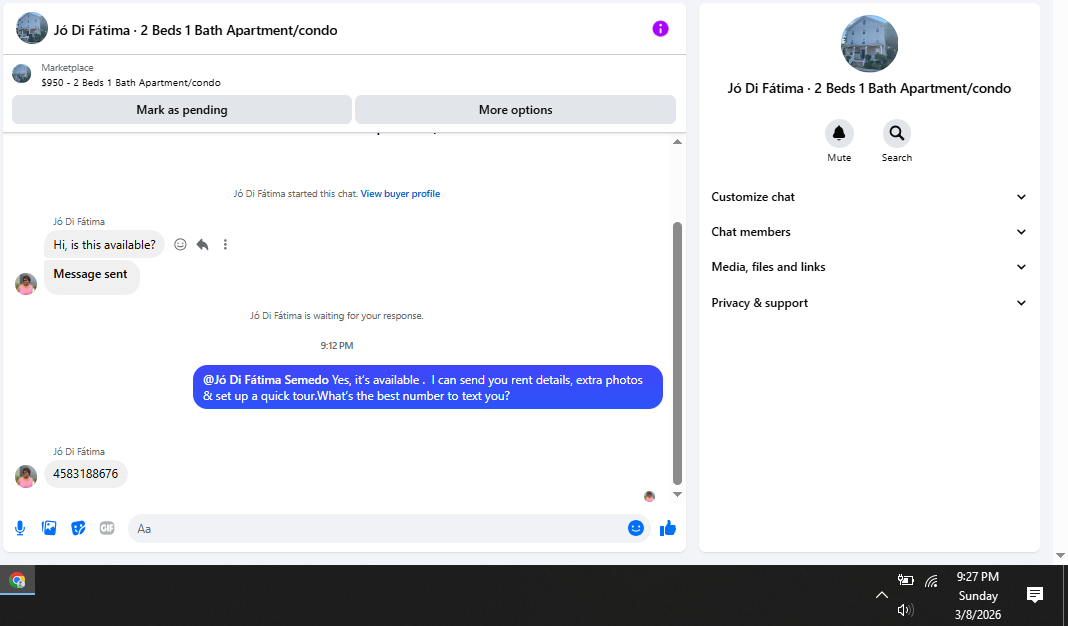The width and height of the screenshot is (1068, 626).
Task: Open battery status tray icon
Action: click(905, 580)
